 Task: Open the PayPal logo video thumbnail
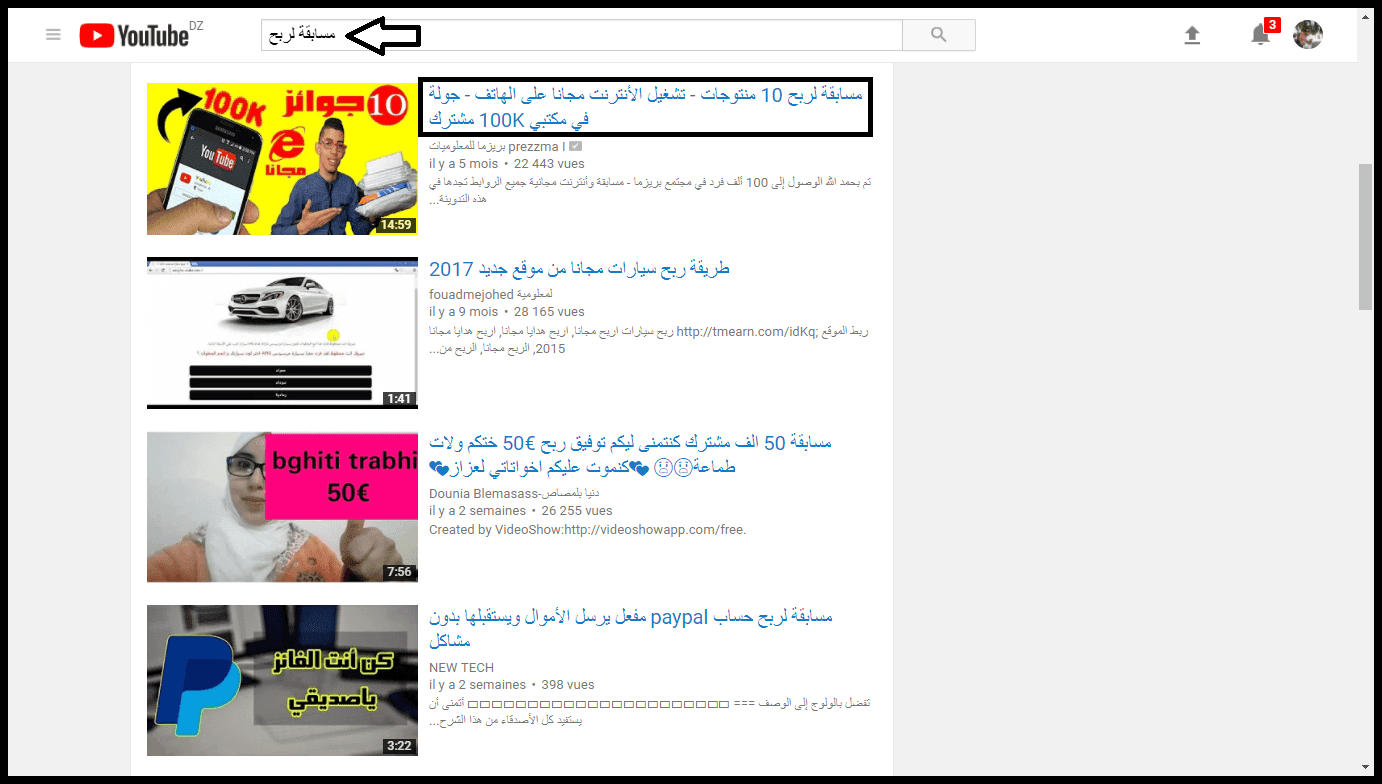pyautogui.click(x=282, y=680)
